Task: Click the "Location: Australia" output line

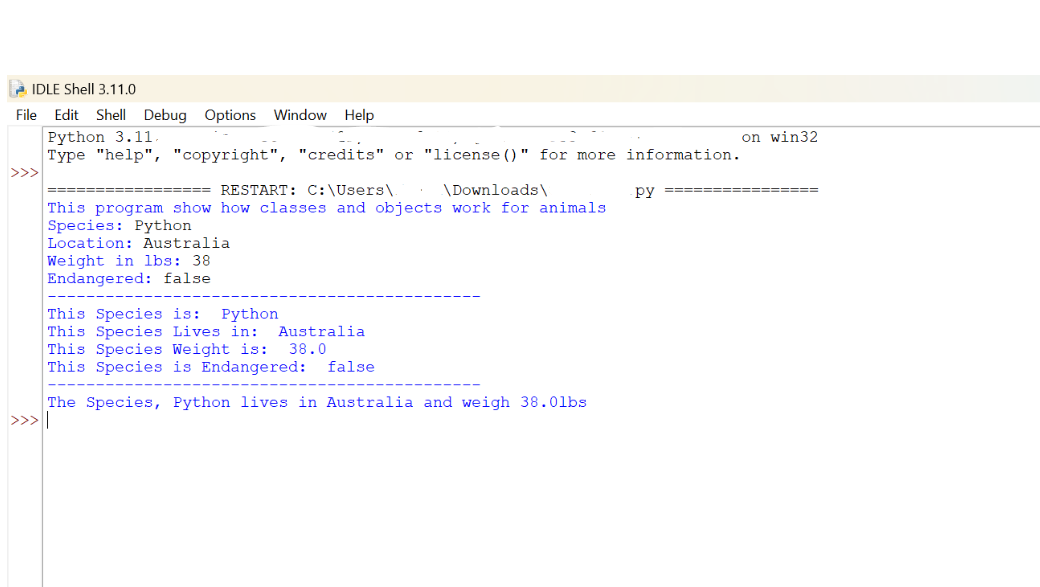Action: (x=138, y=243)
